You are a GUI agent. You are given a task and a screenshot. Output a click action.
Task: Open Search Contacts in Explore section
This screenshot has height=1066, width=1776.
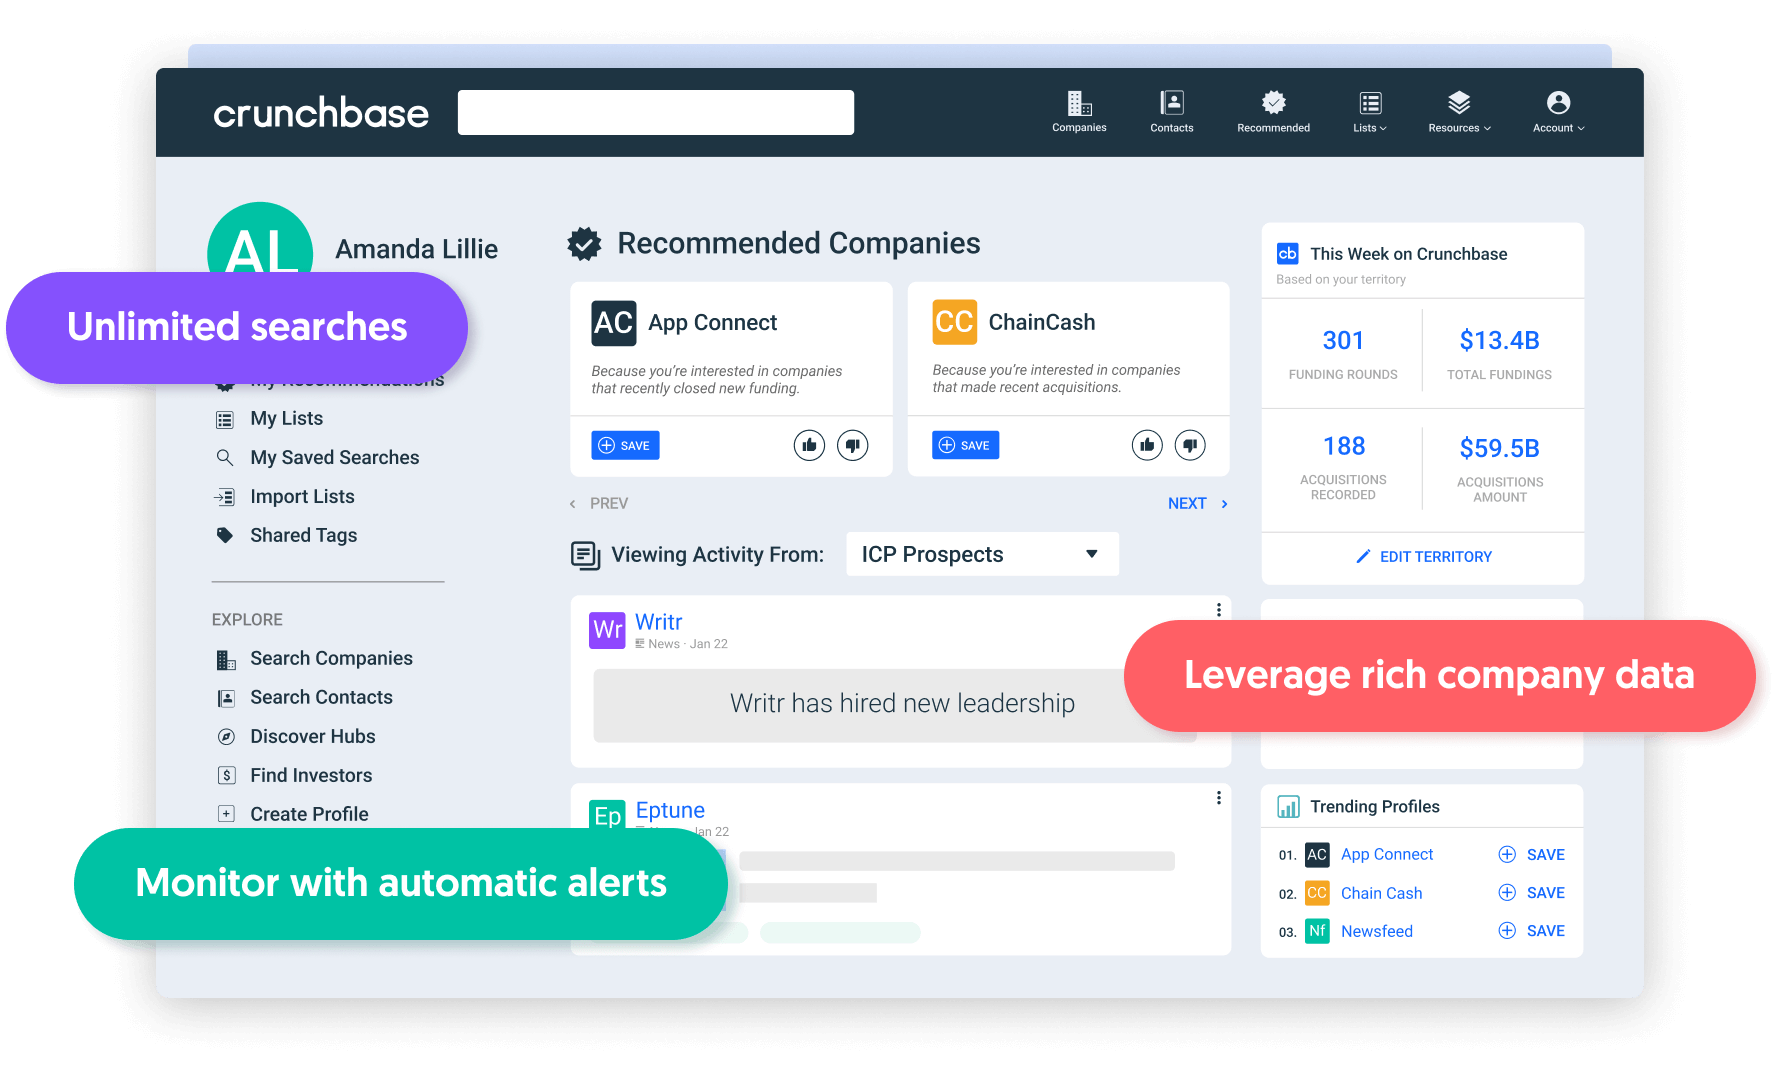click(321, 698)
